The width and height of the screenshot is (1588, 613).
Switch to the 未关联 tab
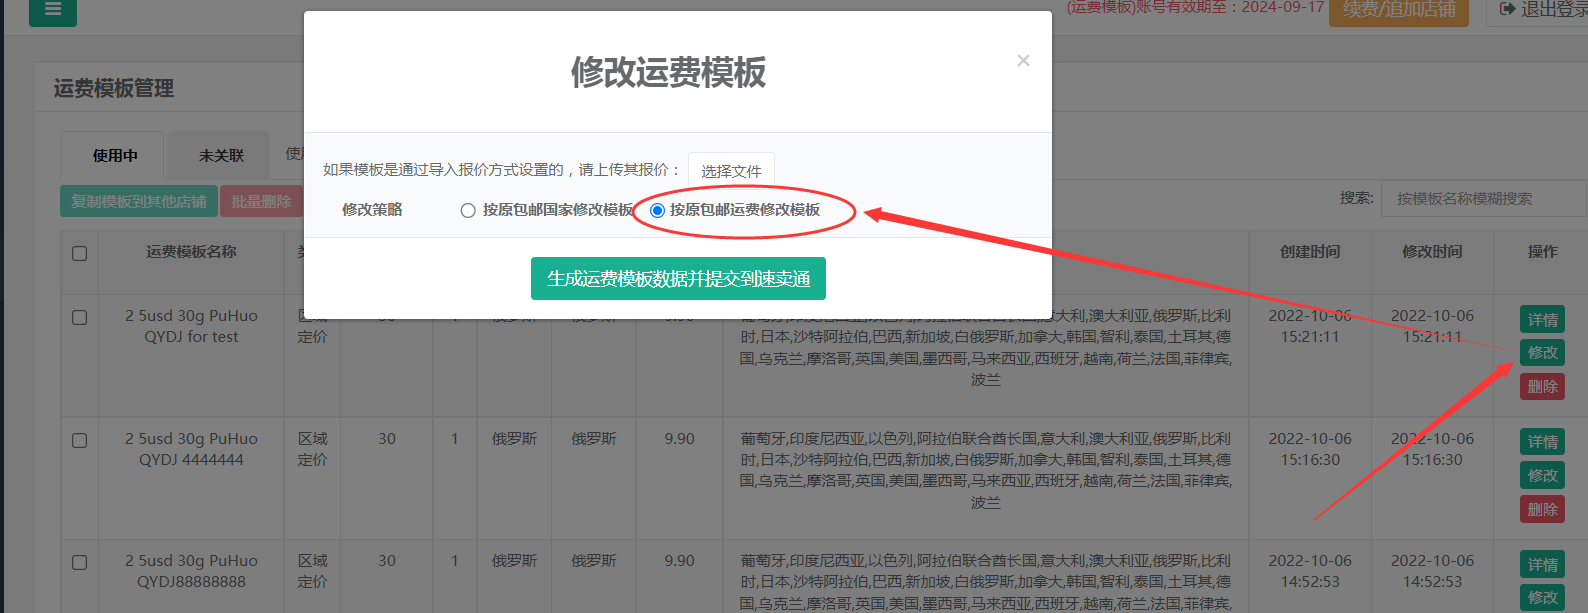(221, 155)
